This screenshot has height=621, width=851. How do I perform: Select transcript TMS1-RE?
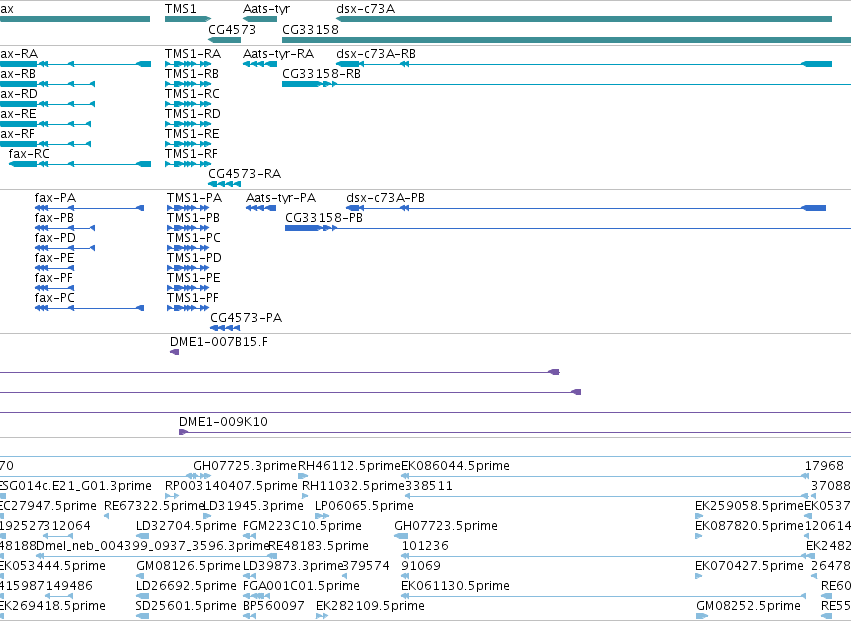(192, 134)
